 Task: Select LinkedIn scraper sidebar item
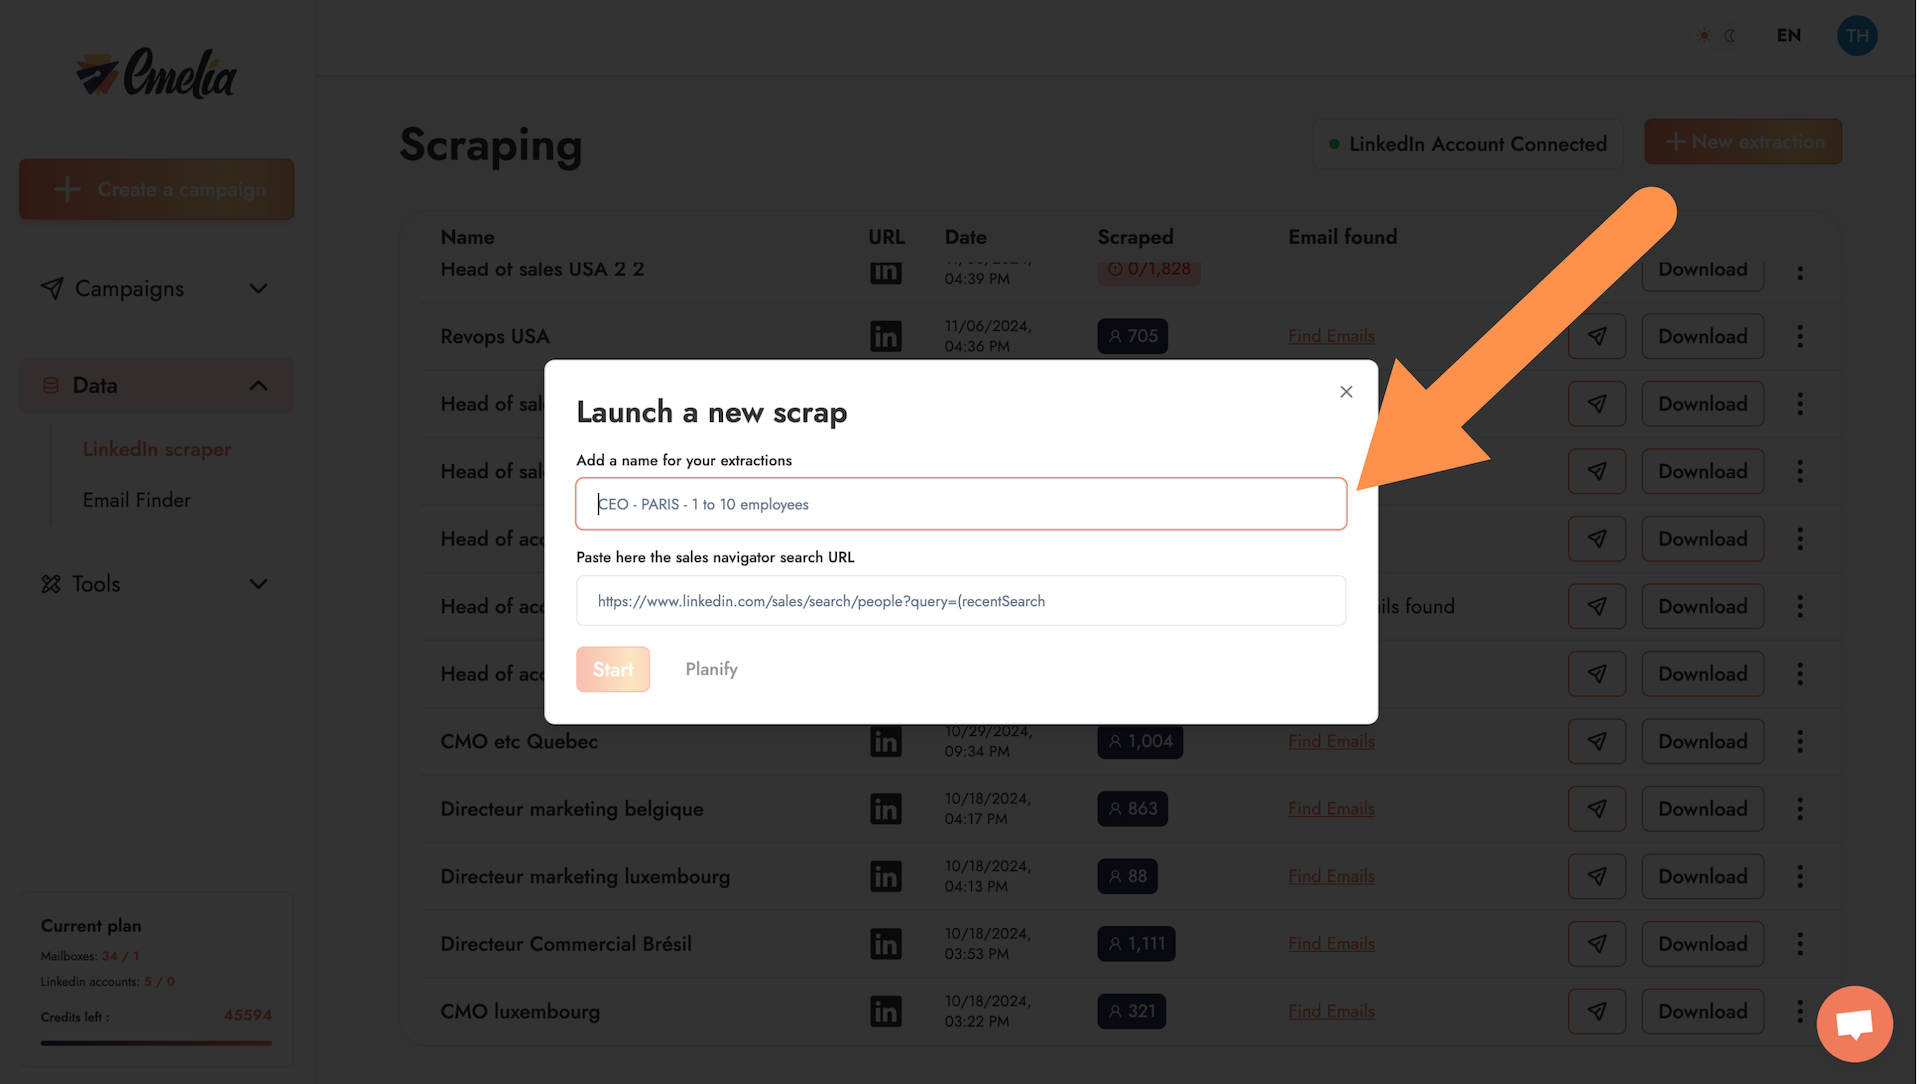pos(157,449)
